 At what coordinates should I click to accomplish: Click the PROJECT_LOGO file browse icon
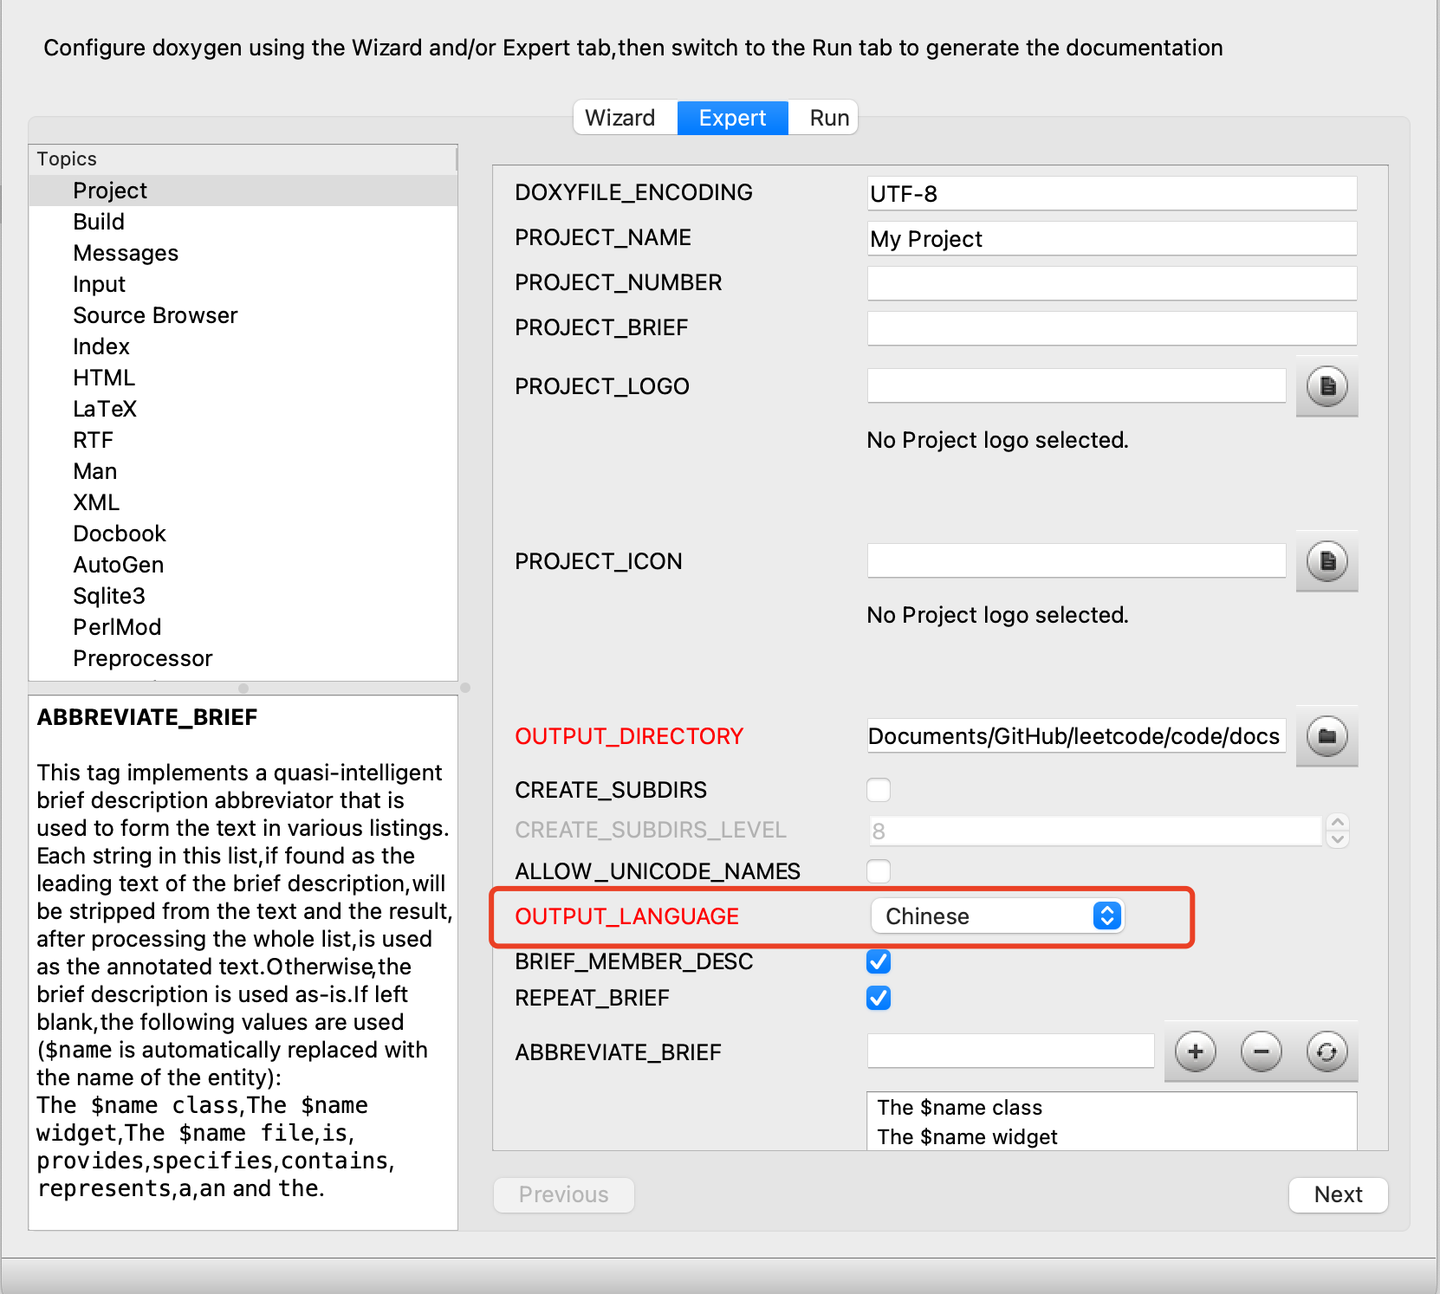tap(1326, 386)
